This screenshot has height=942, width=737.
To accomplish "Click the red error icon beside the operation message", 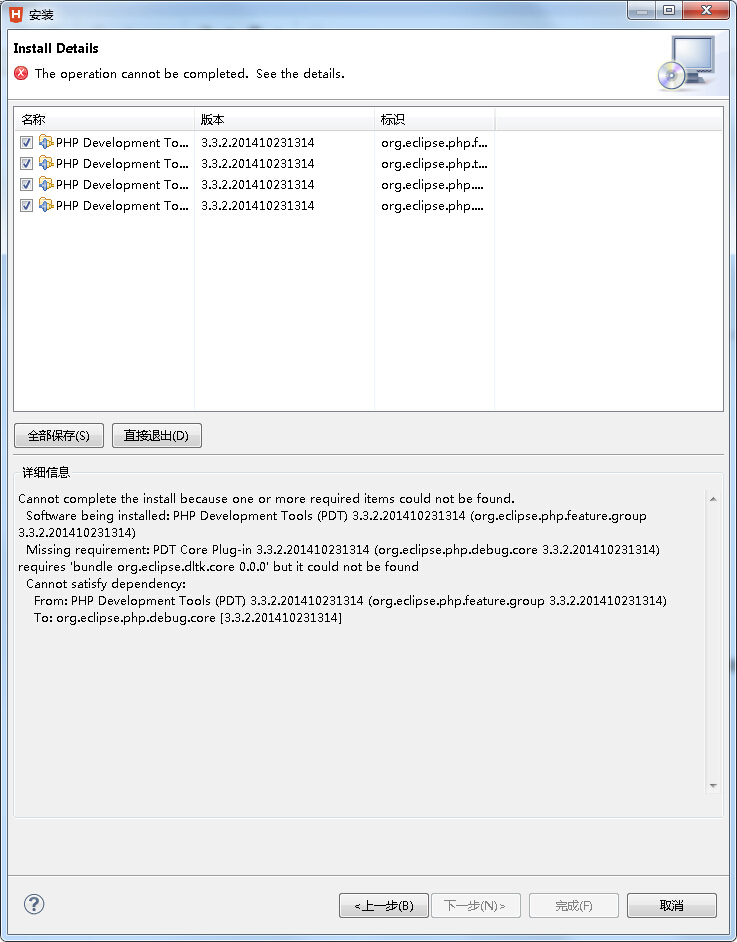I will [21, 73].
